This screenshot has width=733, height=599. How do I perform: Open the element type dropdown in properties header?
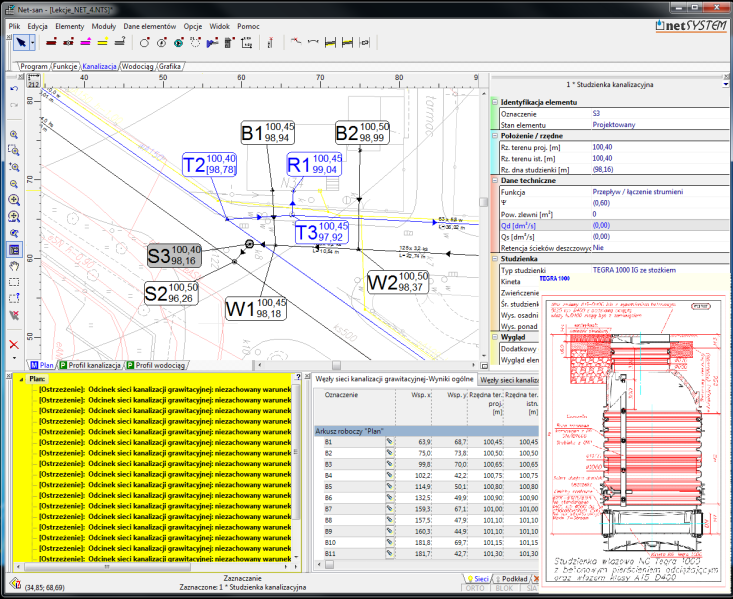tap(725, 85)
